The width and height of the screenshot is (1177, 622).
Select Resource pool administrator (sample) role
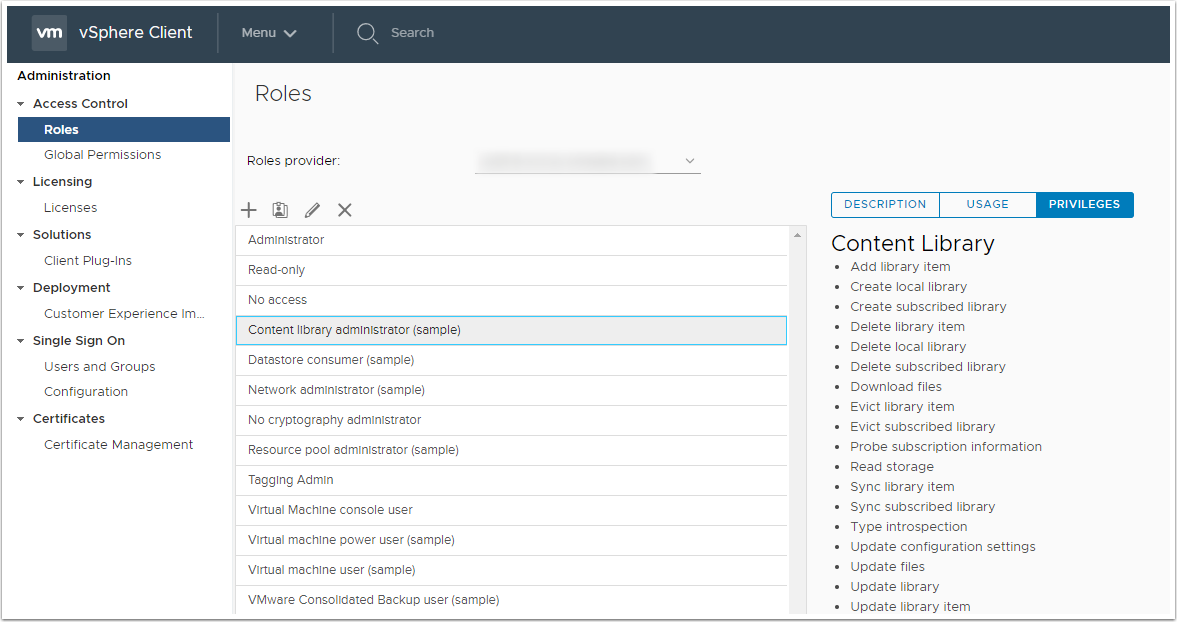tap(511, 450)
